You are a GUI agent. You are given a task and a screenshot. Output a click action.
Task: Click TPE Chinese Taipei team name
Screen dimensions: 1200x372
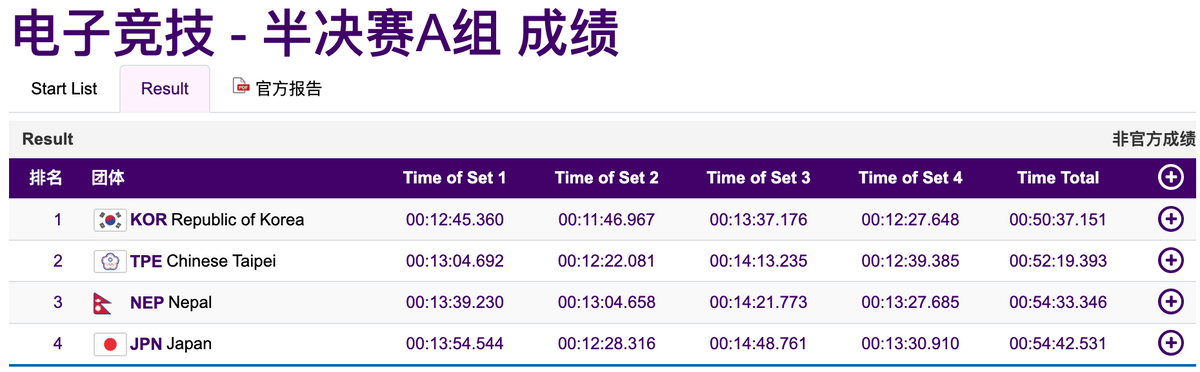point(203,261)
